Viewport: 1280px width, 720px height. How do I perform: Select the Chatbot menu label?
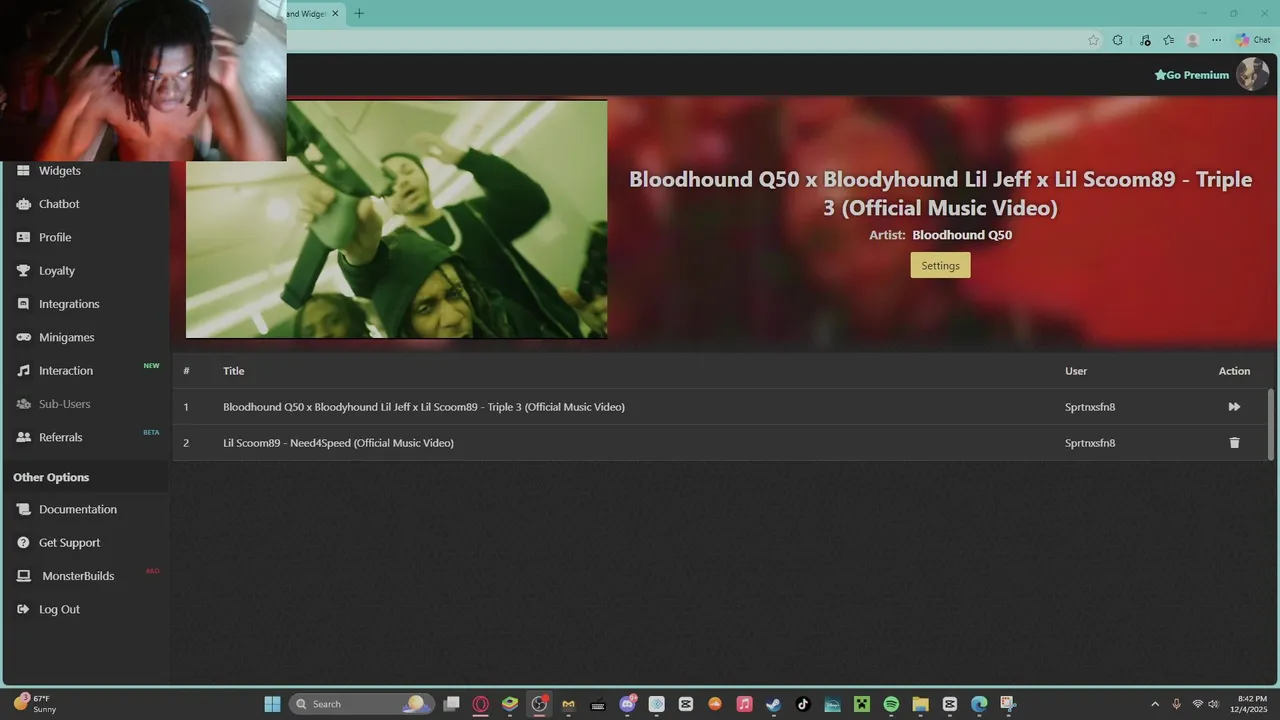[59, 204]
